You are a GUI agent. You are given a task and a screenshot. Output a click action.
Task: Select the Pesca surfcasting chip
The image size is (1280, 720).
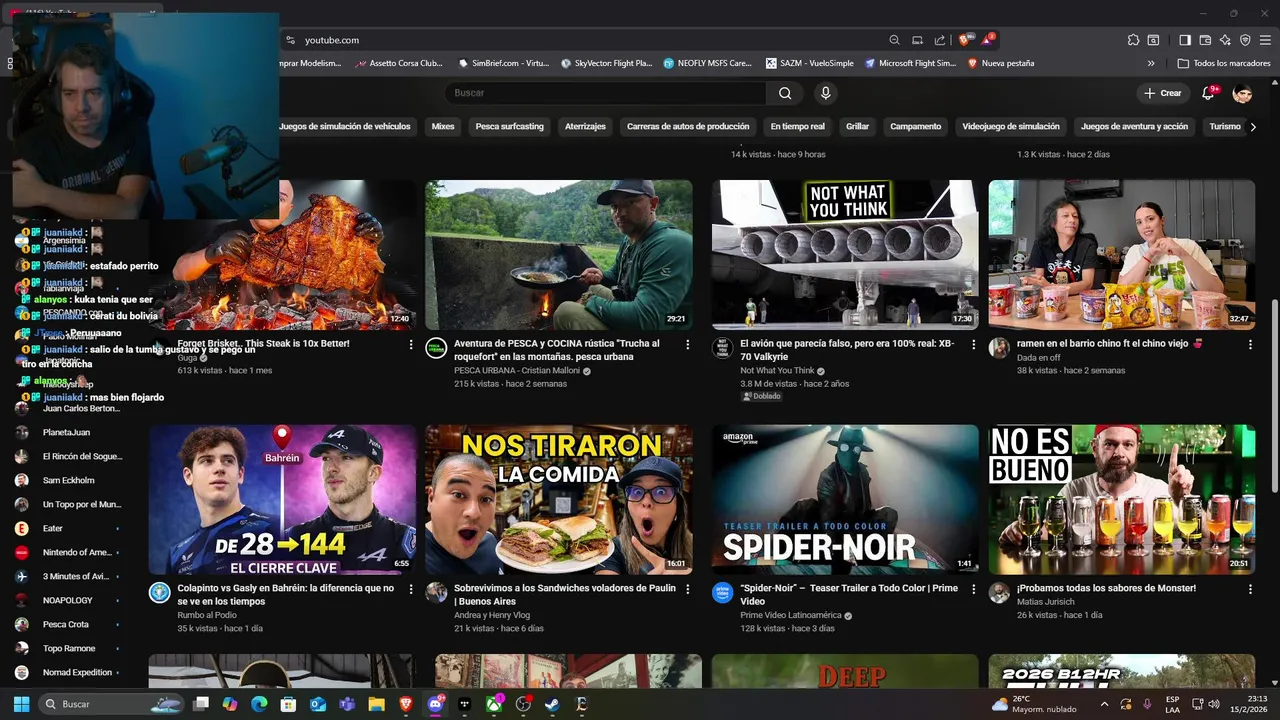[x=509, y=127]
